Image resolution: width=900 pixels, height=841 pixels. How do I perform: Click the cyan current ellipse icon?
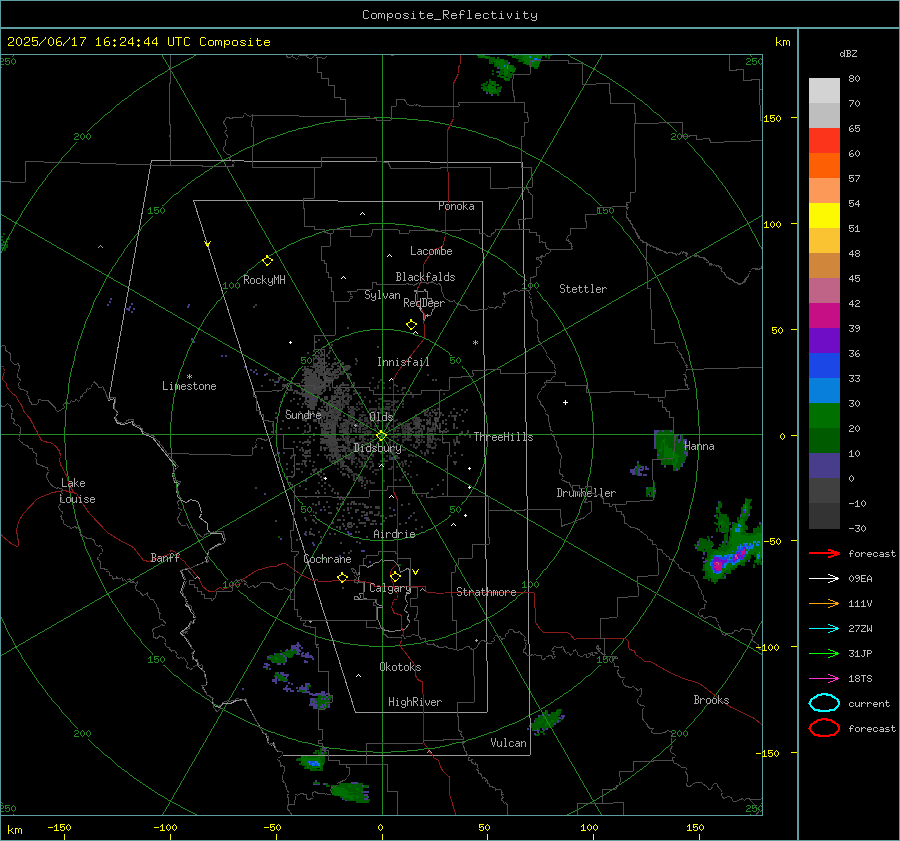[824, 703]
